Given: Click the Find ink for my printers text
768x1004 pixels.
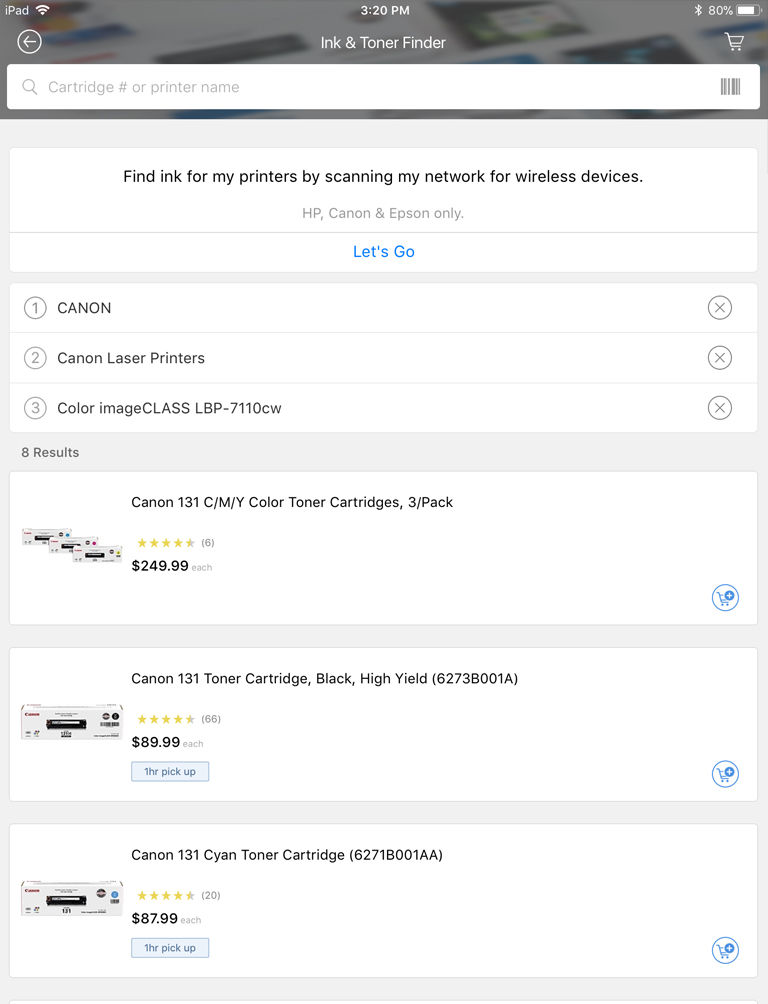Looking at the screenshot, I should (383, 176).
